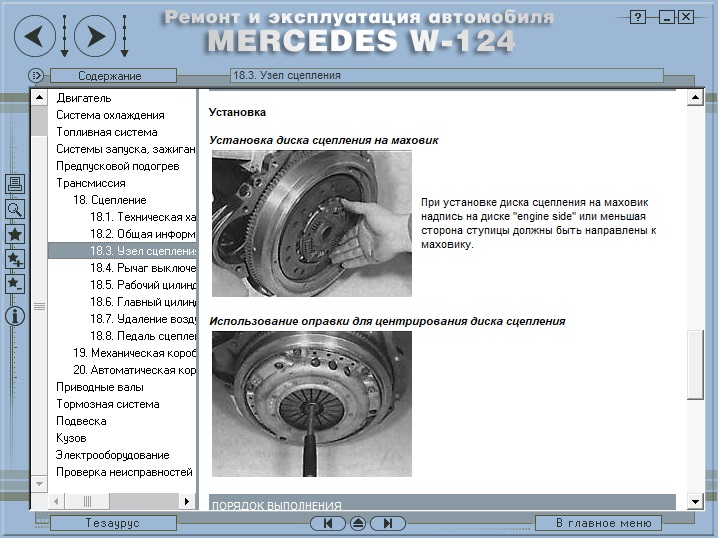This screenshot has width=718, height=538.
Task: Click contents tree scroll-down arrow
Action: point(39,484)
